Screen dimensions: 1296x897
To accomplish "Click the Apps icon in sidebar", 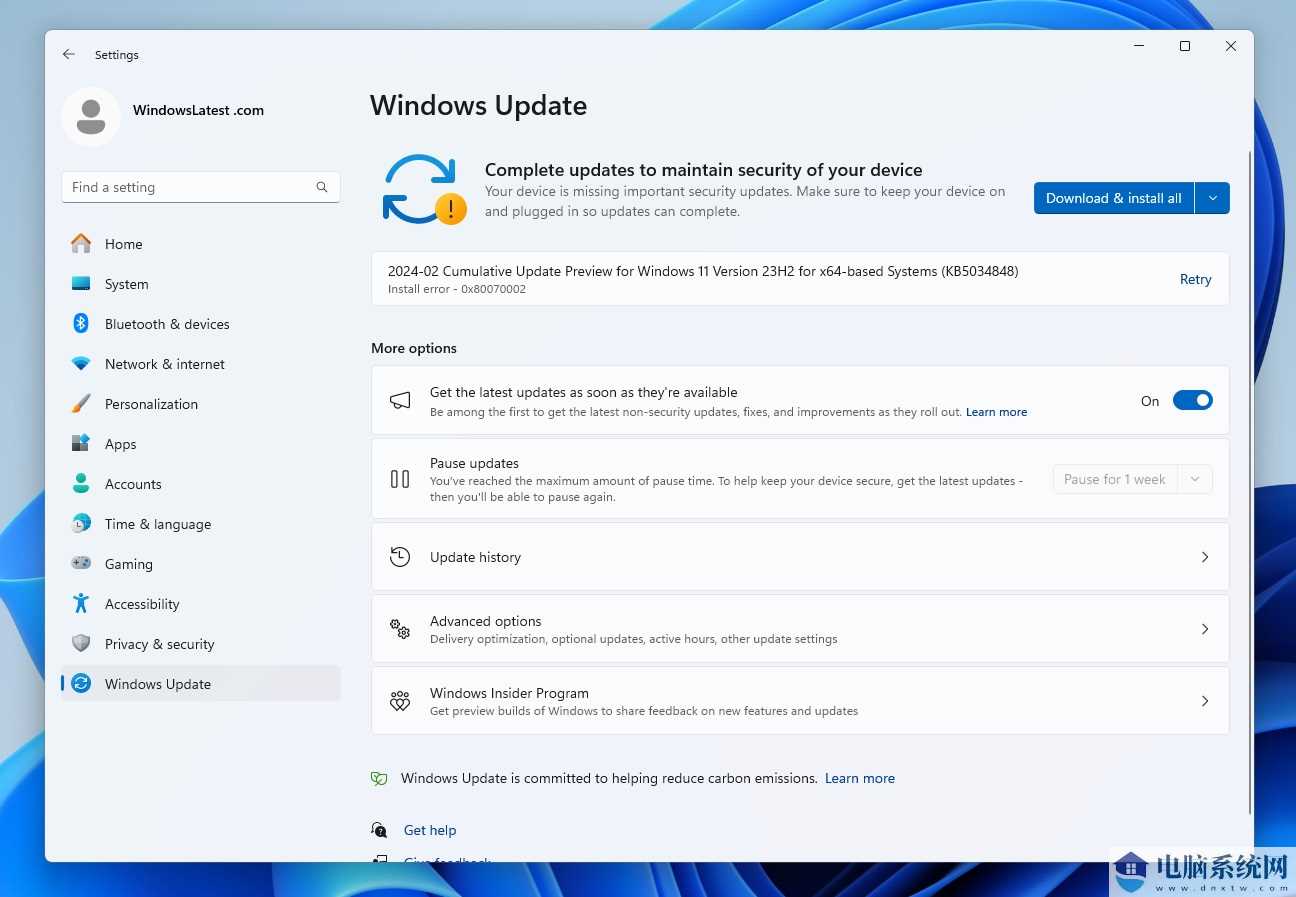I will [x=81, y=444].
